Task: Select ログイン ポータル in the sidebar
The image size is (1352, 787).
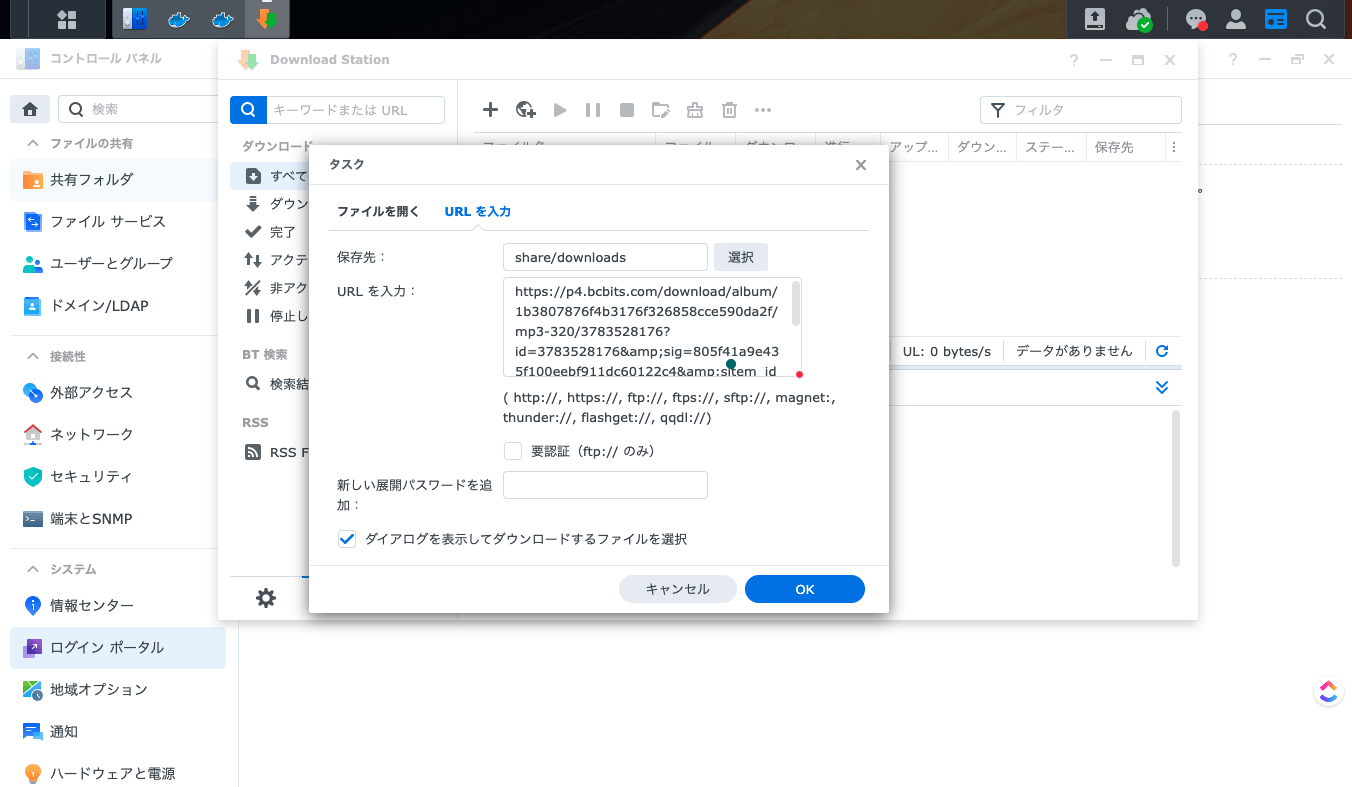Action: 104,647
